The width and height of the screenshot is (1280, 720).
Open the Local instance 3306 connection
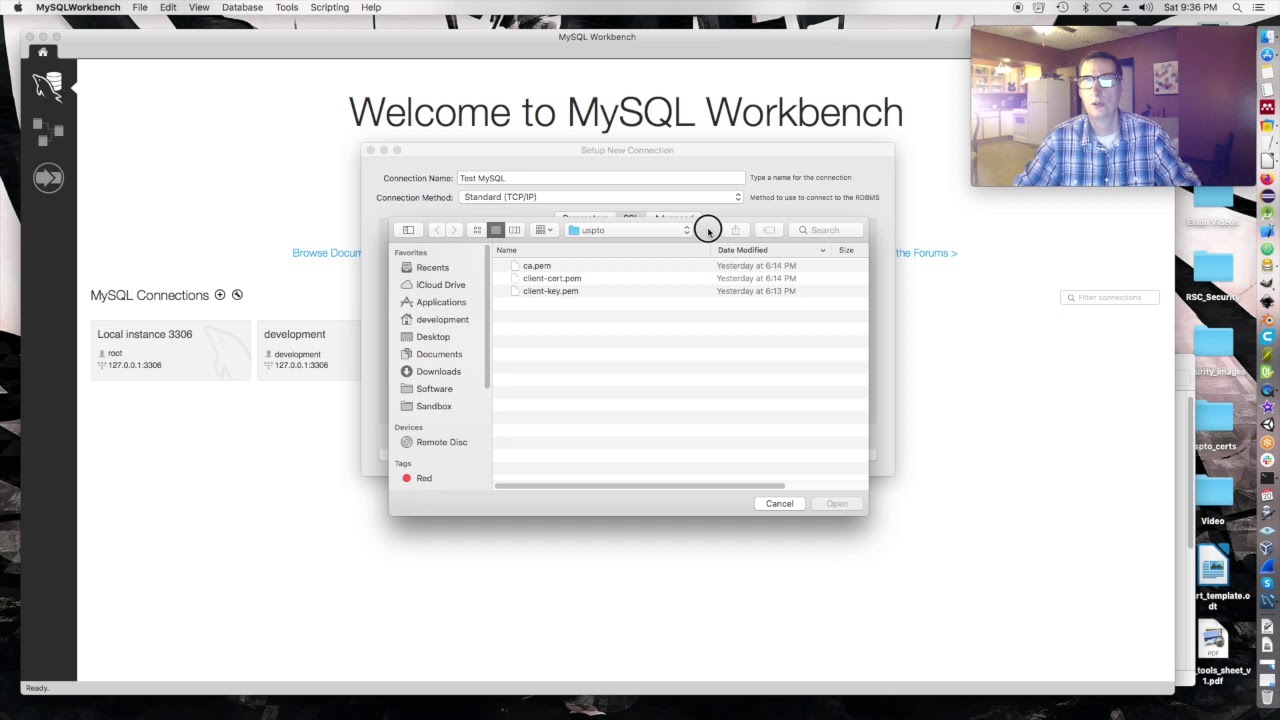coord(170,350)
